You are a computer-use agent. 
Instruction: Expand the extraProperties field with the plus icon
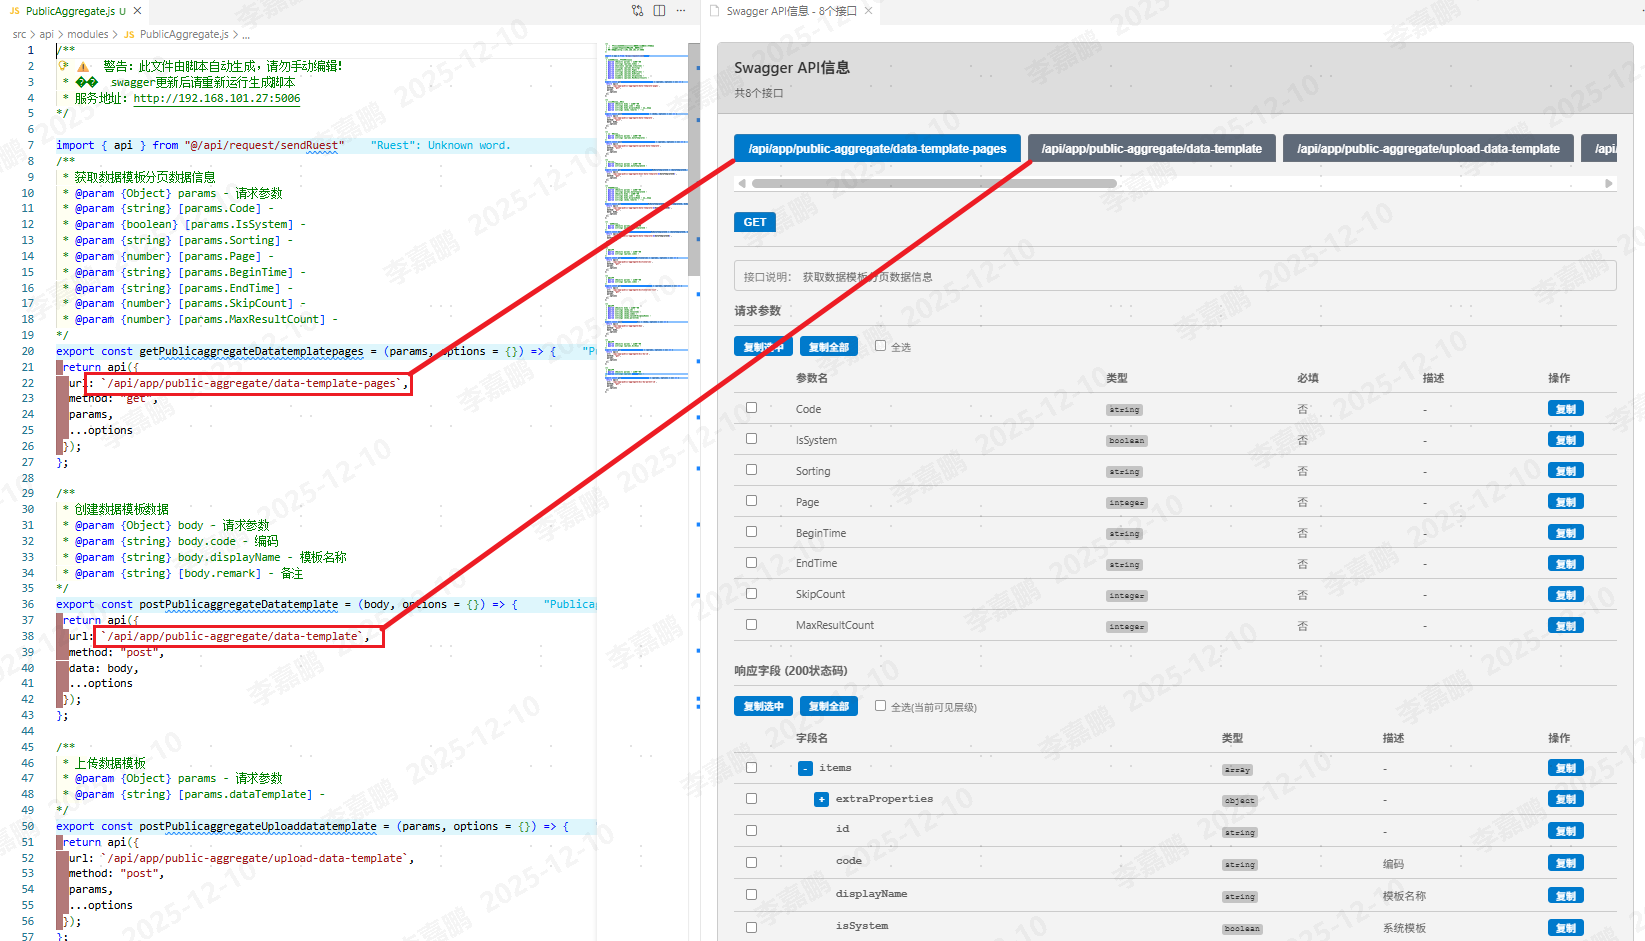point(821,800)
